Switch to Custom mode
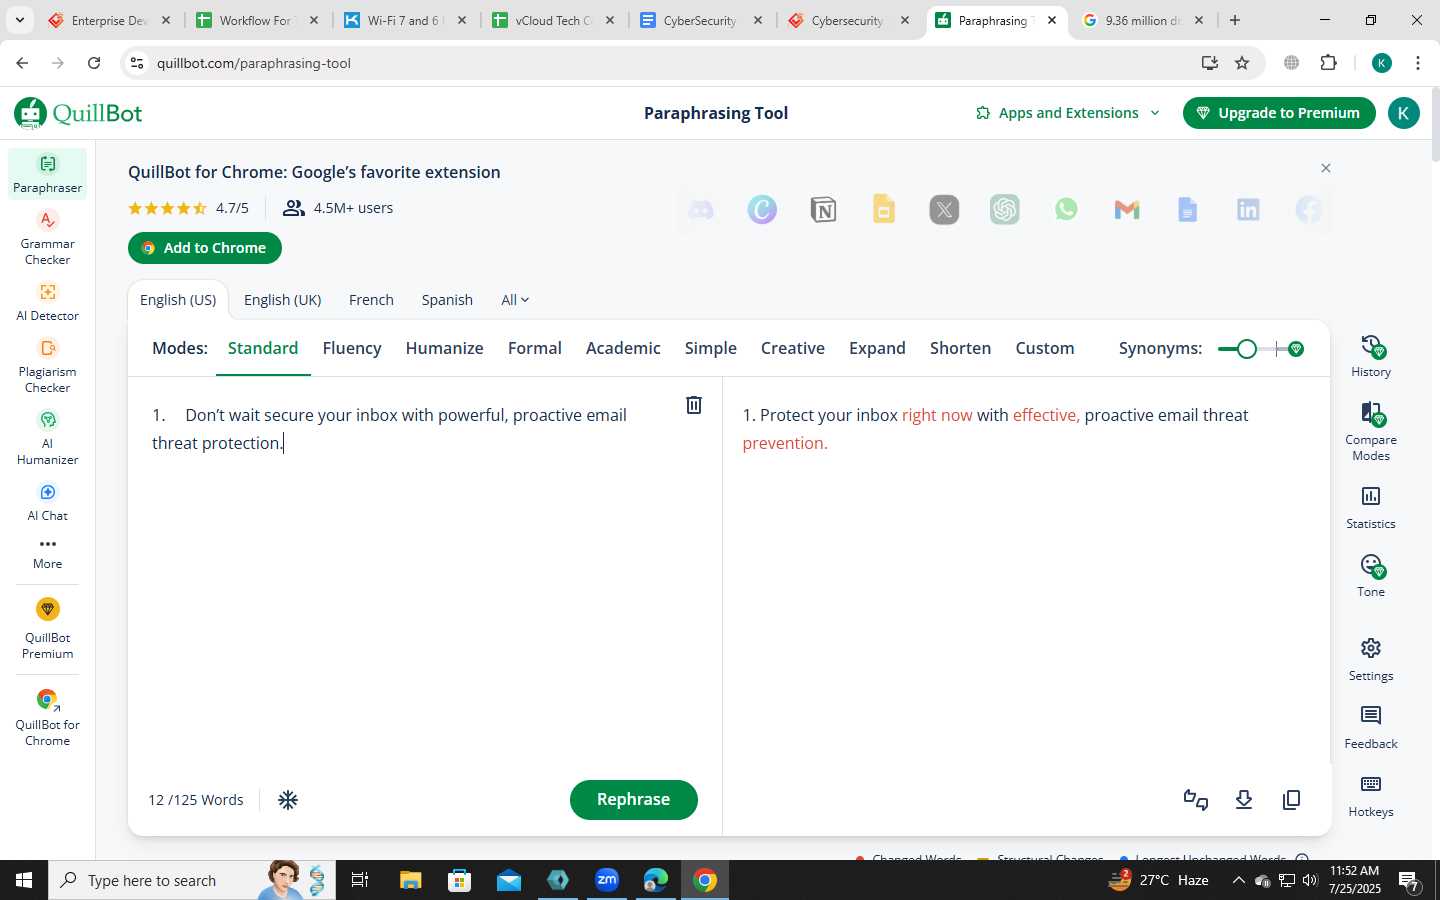Viewport: 1440px width, 900px height. 1044,348
